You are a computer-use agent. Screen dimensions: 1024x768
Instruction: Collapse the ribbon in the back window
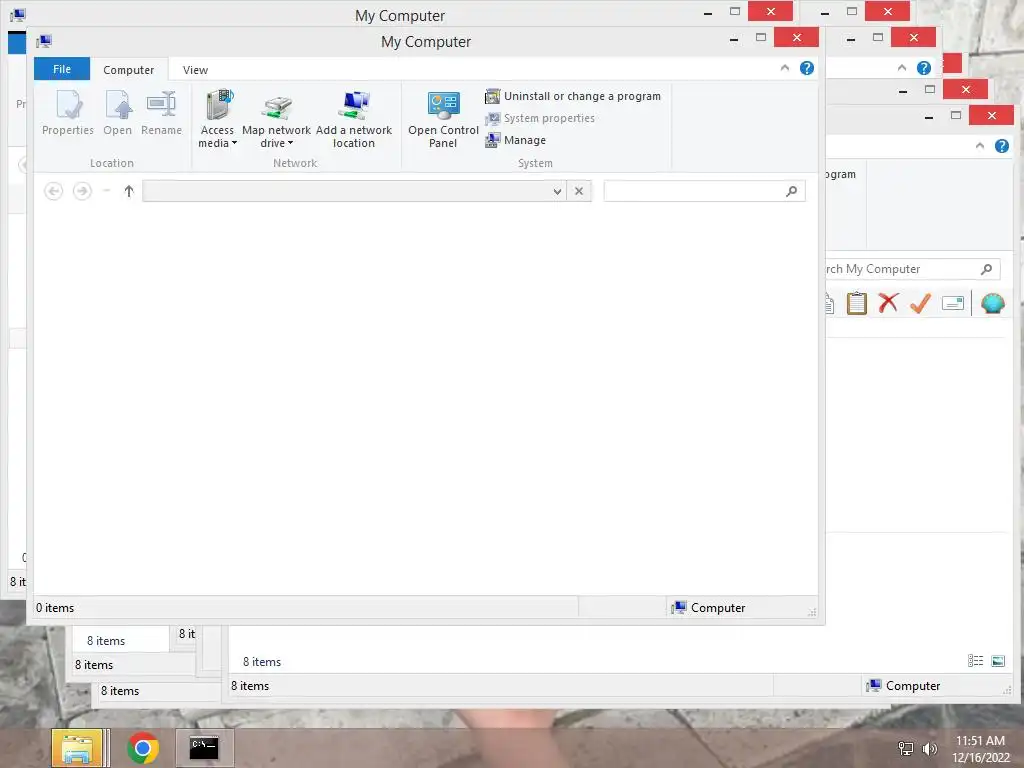pyautogui.click(x=980, y=146)
